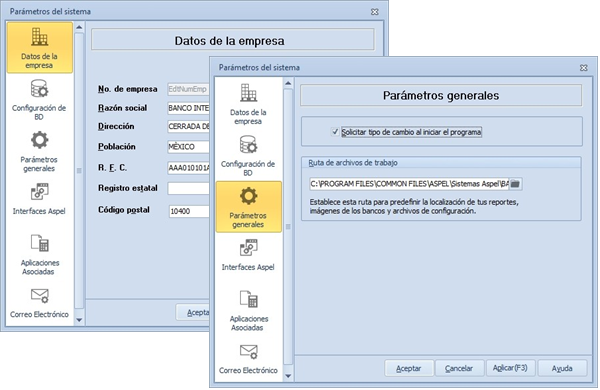Open Correo Electrónico in back window sidebar

[39, 303]
